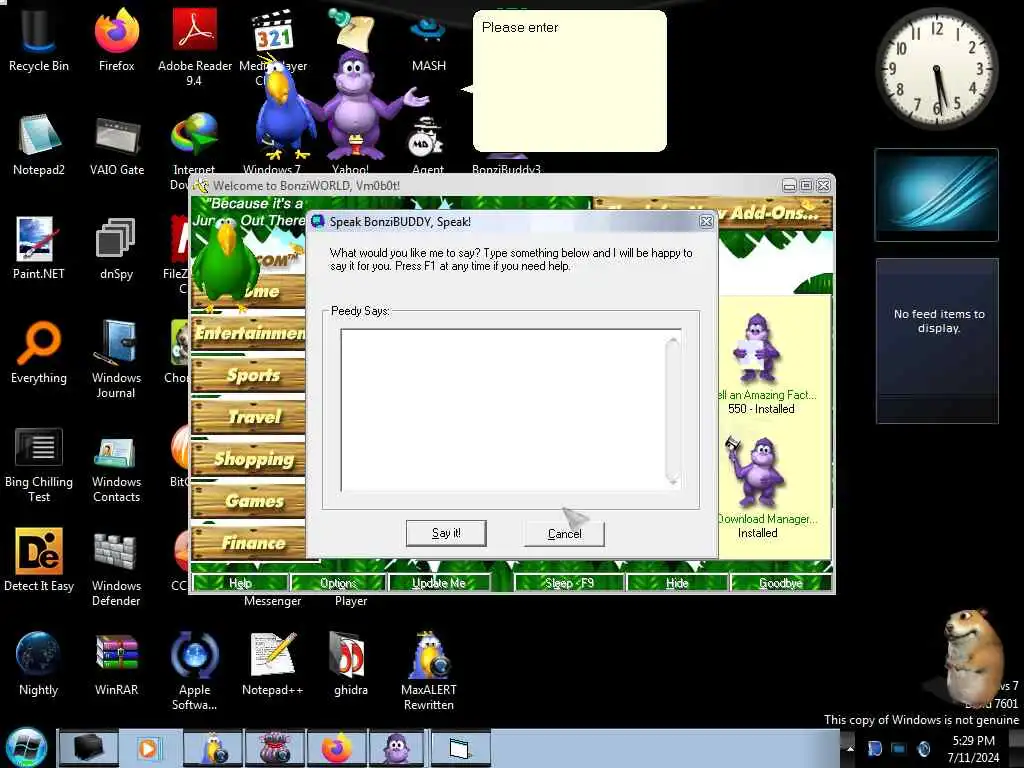This screenshot has height=768, width=1024.
Task: Launch WinRAR from the desktop
Action: click(116, 665)
